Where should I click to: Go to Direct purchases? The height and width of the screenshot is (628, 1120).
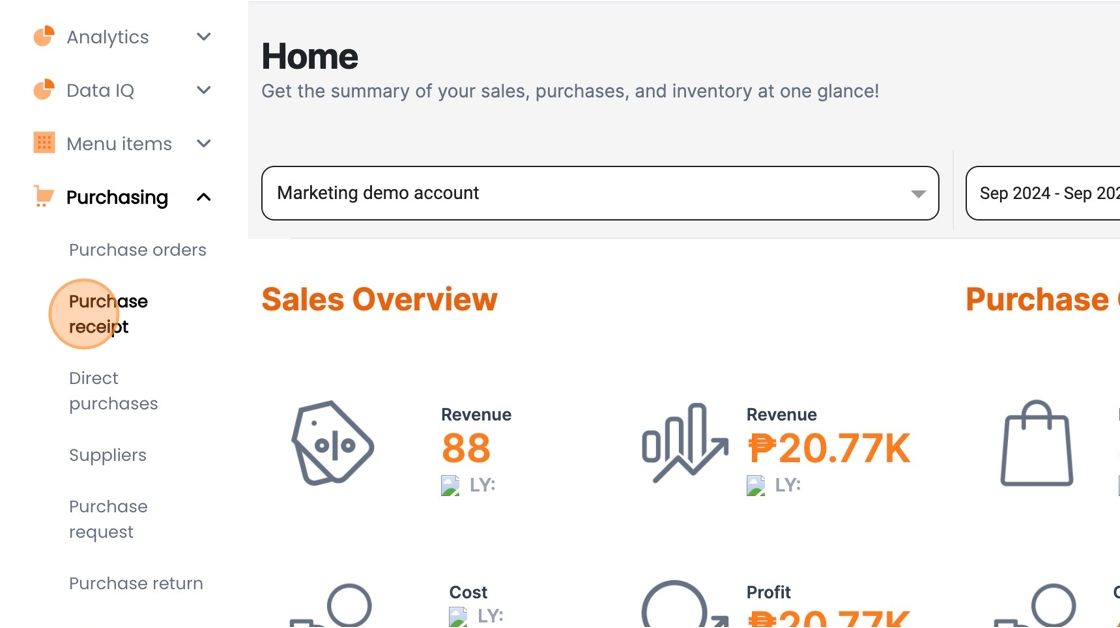[x=113, y=391]
